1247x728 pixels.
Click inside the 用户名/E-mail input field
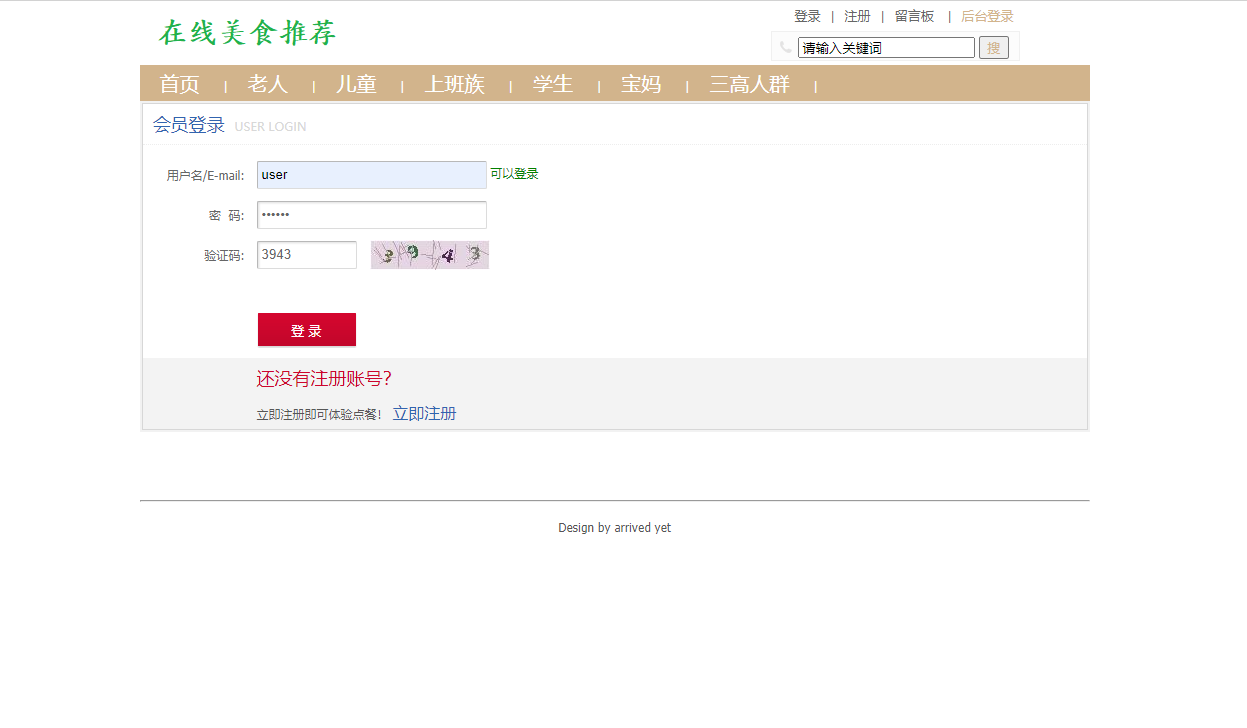371,174
